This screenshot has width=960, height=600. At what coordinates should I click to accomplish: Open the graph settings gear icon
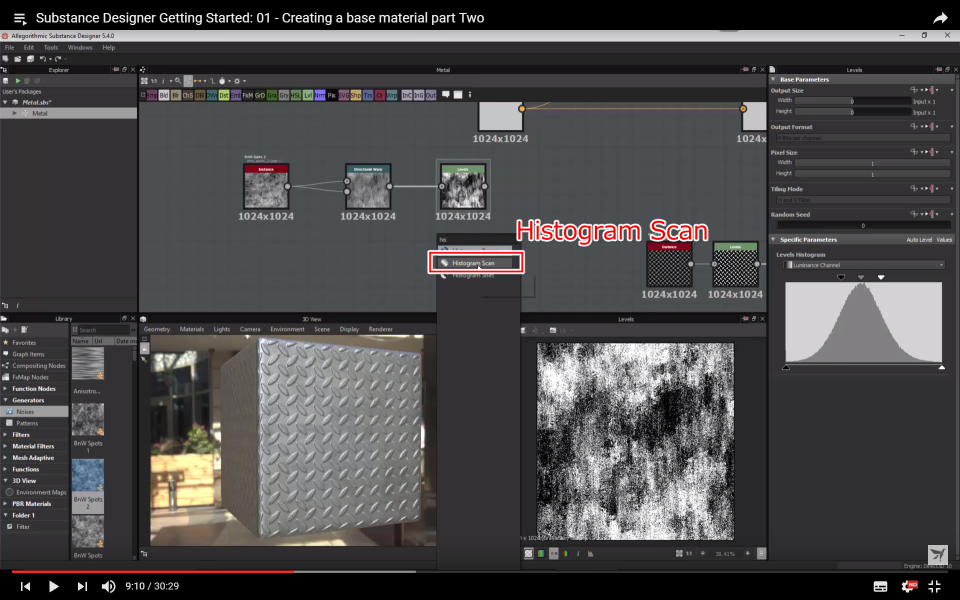[x=237, y=81]
